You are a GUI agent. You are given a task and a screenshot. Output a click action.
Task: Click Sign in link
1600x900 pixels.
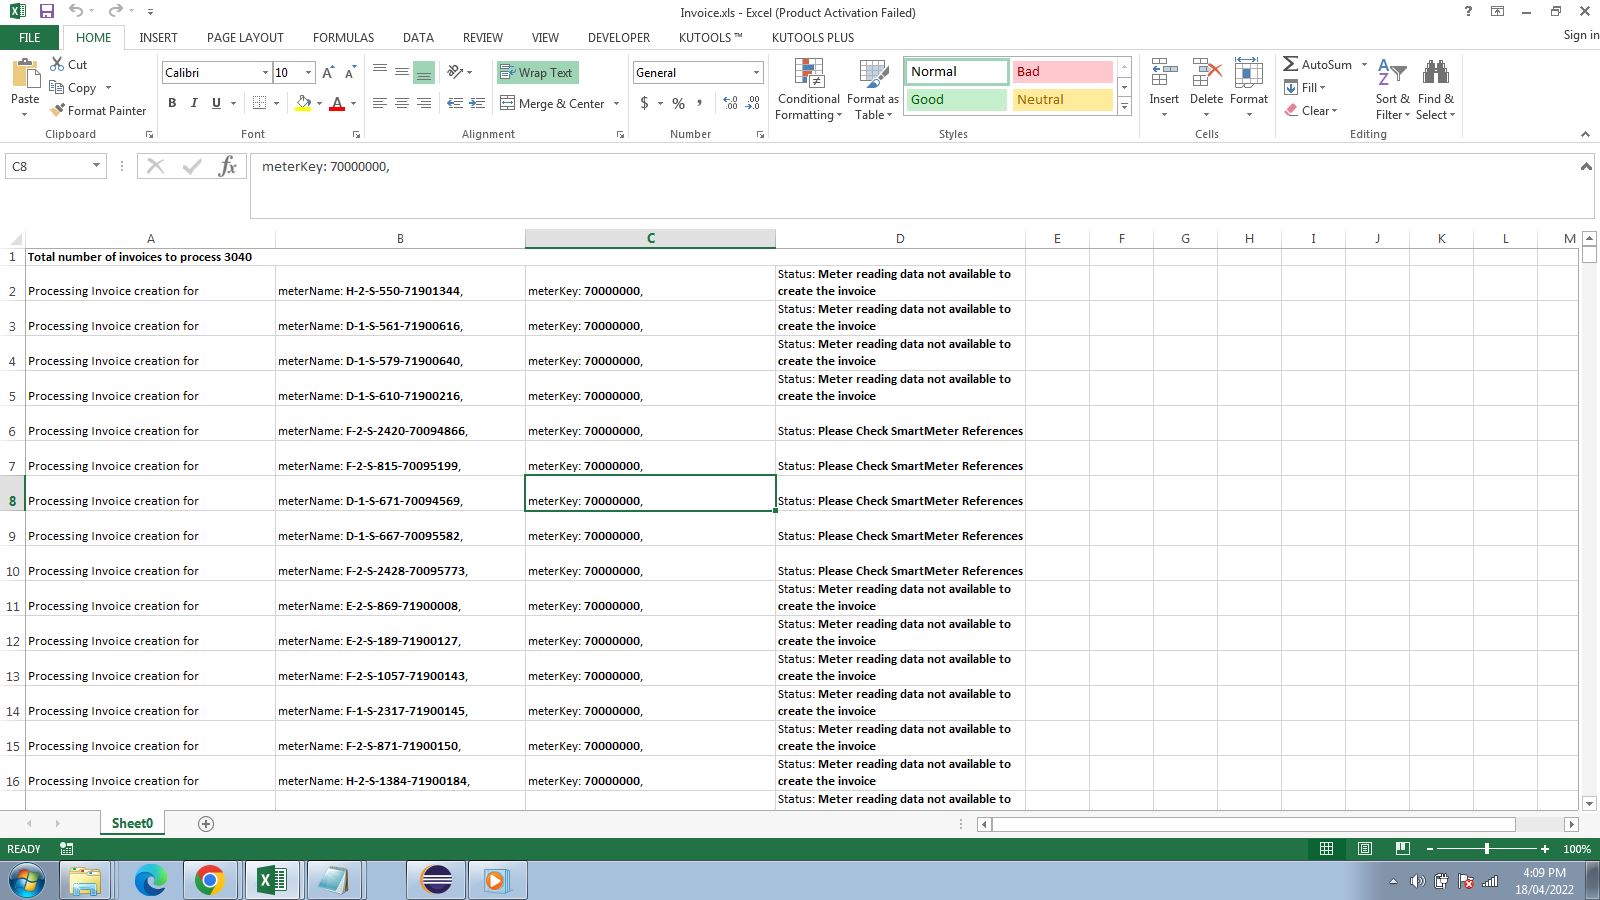(1581, 35)
